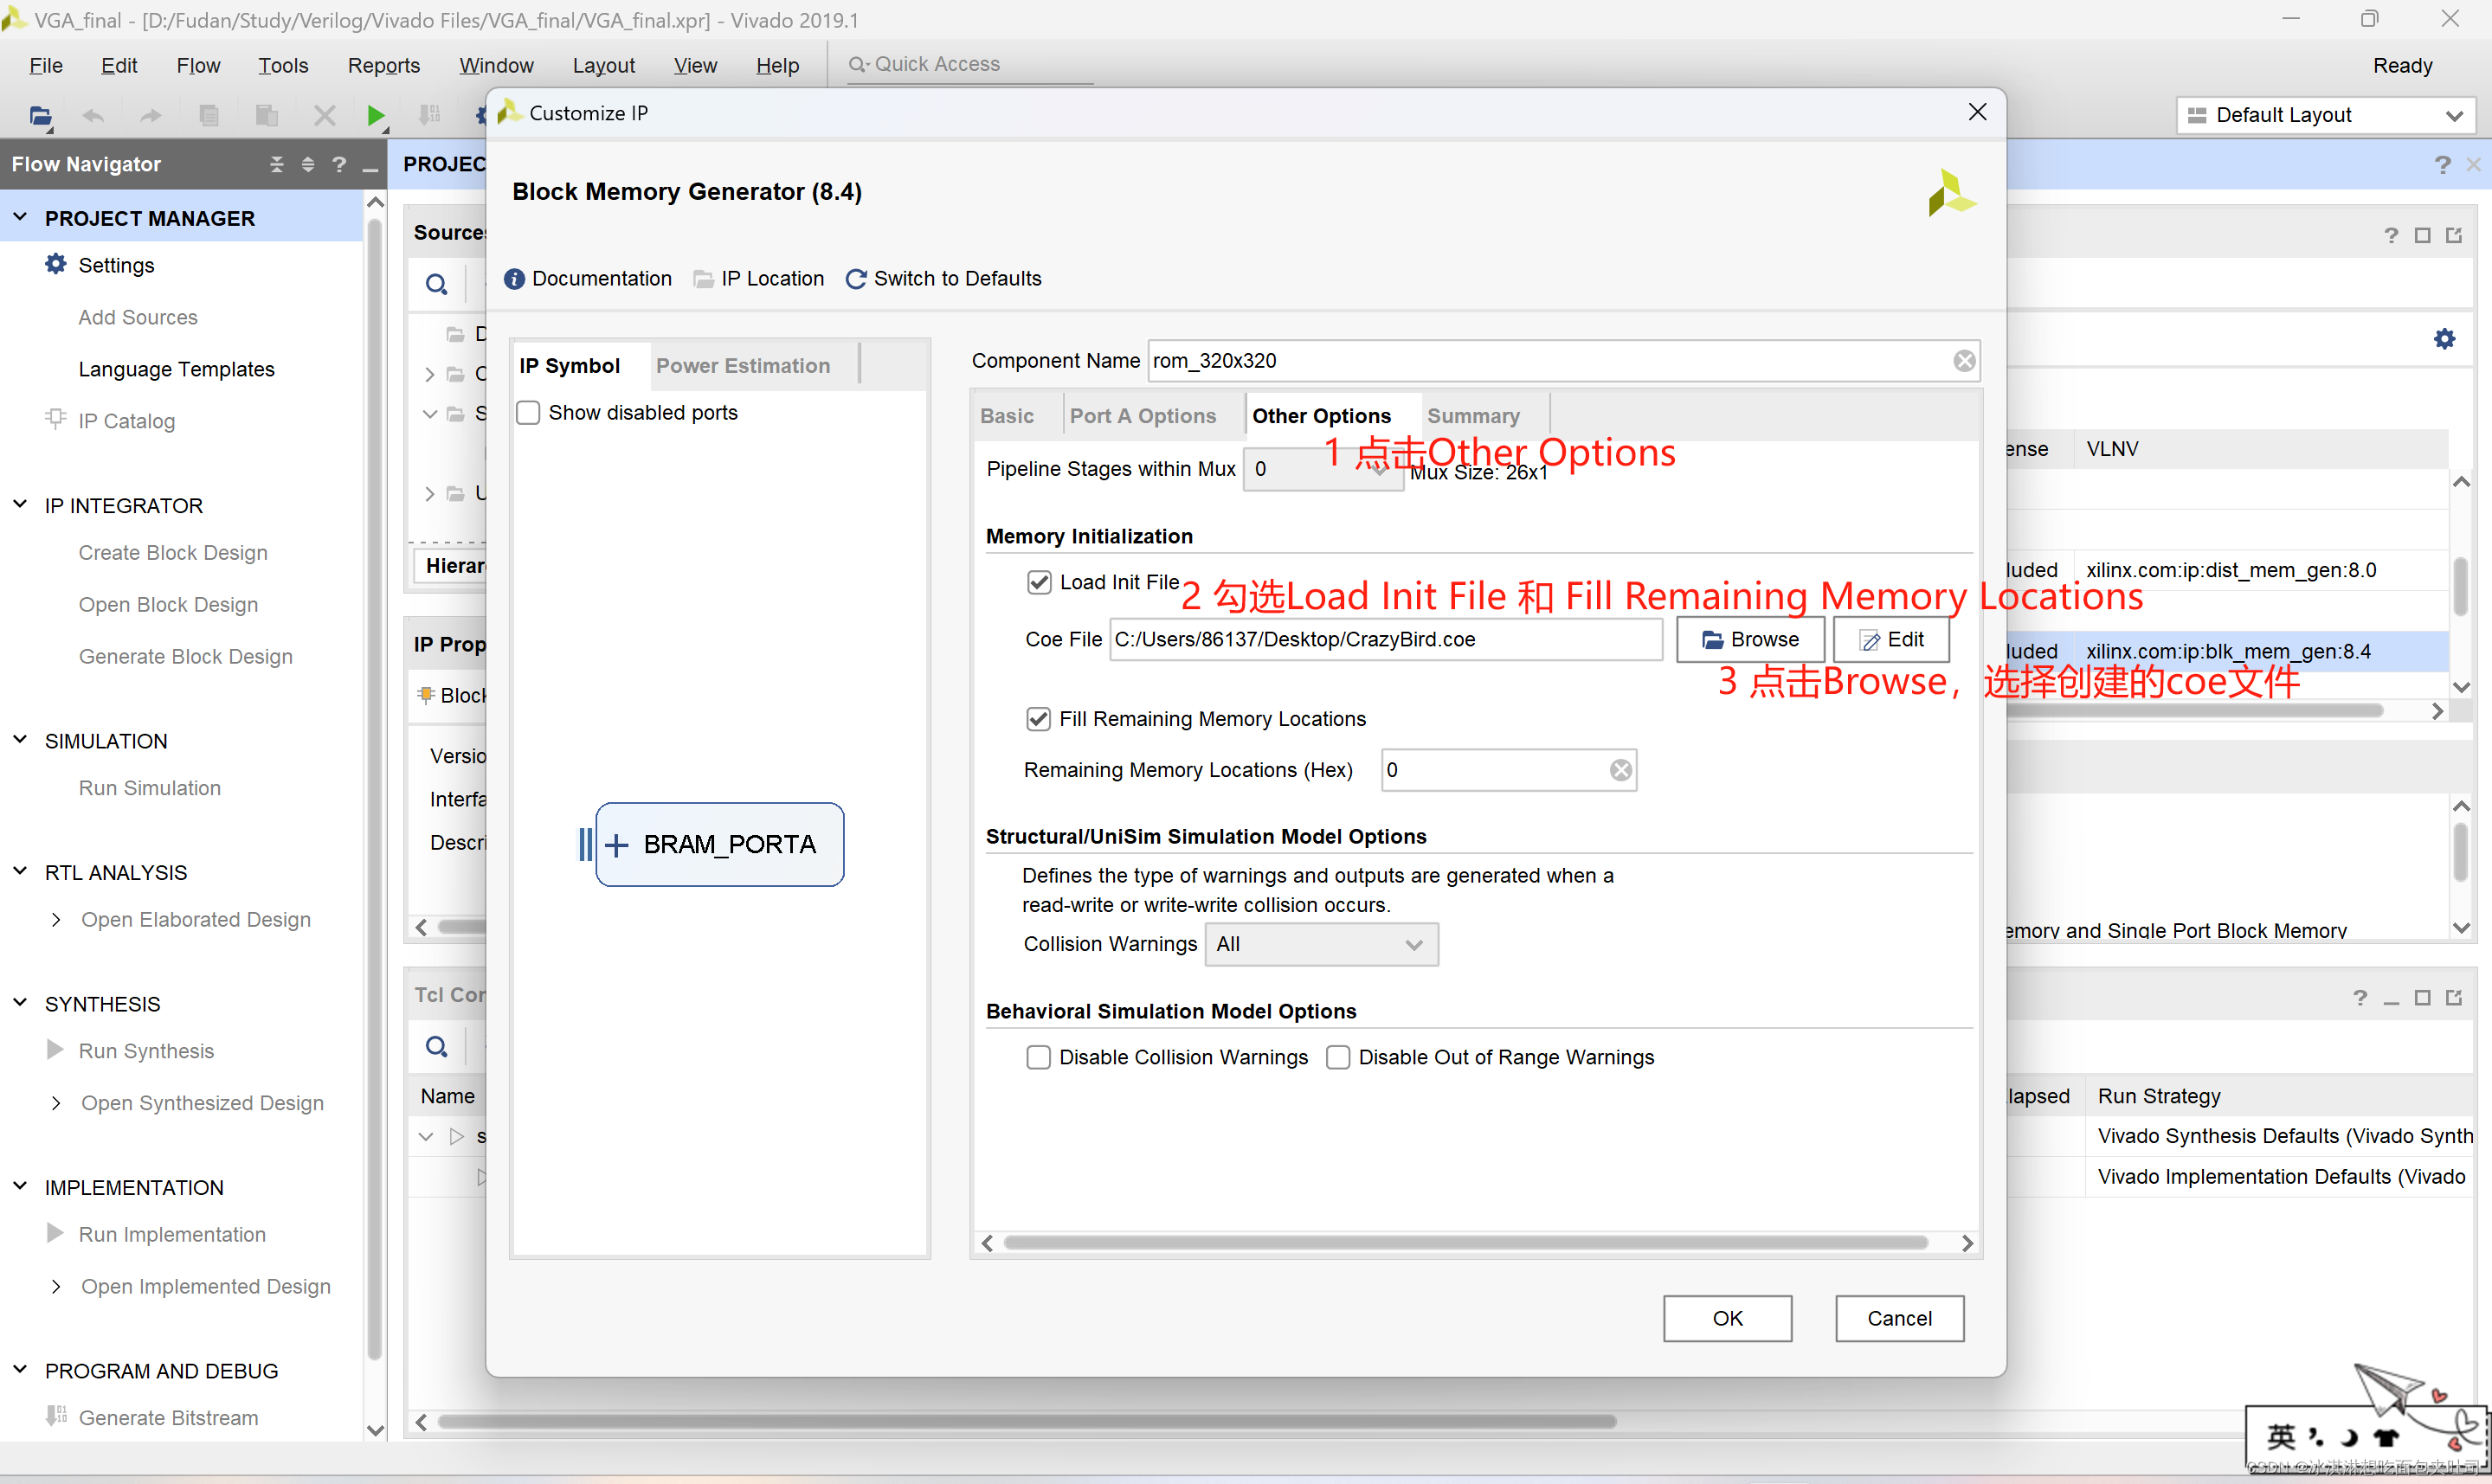
Task: Switch to Basic tab
Action: click(x=1007, y=416)
